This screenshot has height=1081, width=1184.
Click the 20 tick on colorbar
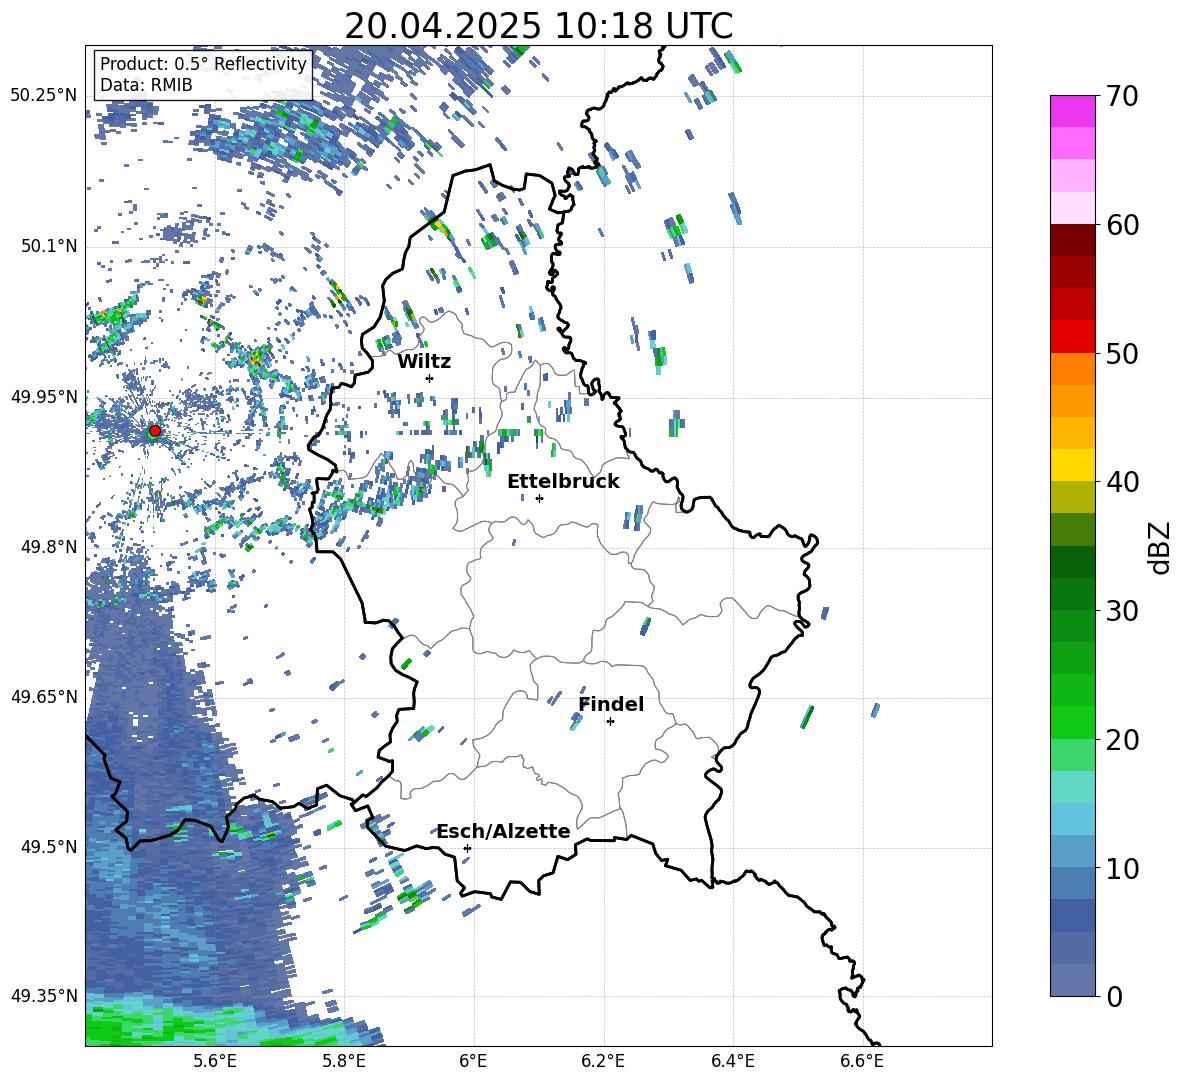(1122, 740)
